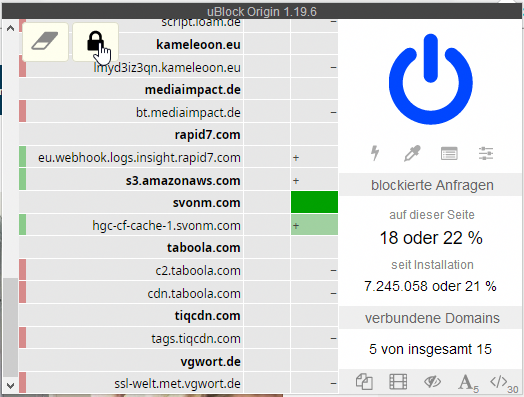Toggle the pop-up blocking icon
Viewport: 524px width, 397px height.
364,382
